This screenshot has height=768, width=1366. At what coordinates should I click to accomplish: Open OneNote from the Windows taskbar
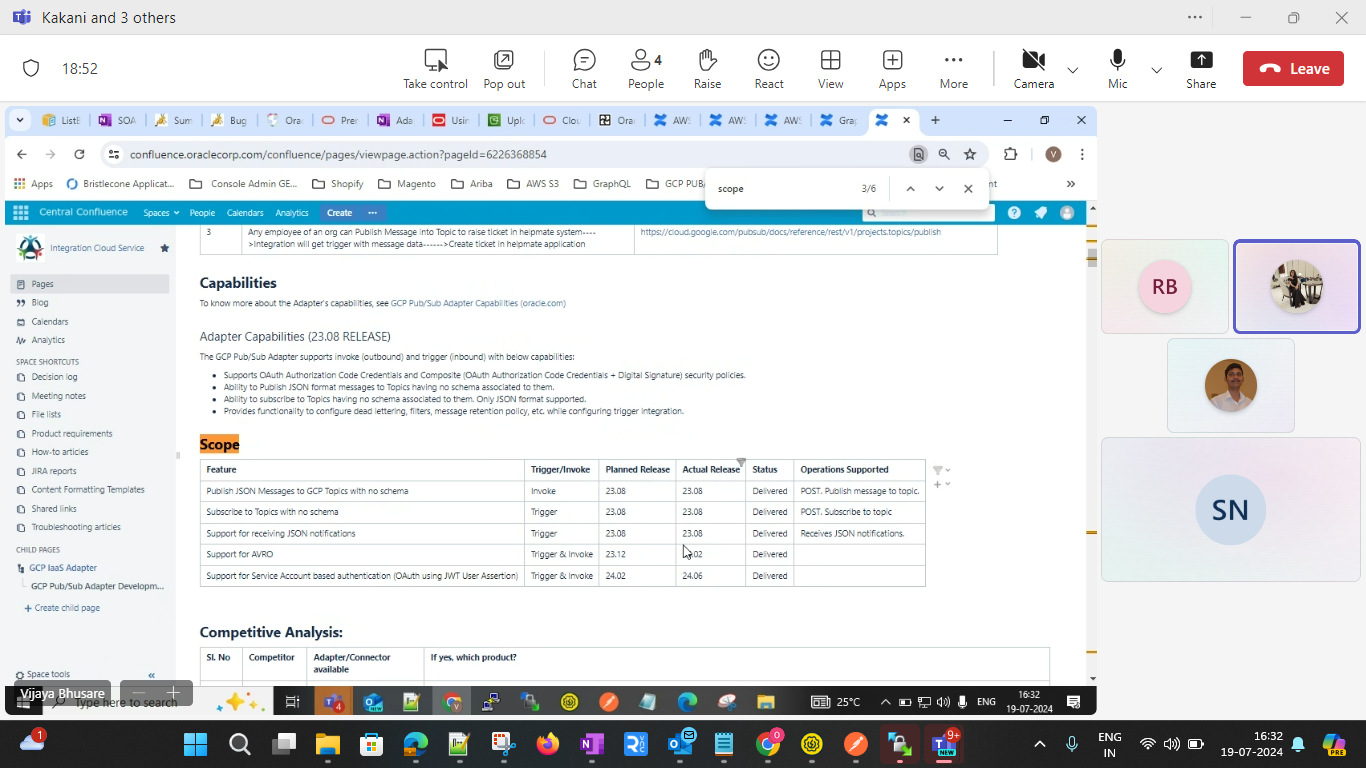click(x=591, y=743)
